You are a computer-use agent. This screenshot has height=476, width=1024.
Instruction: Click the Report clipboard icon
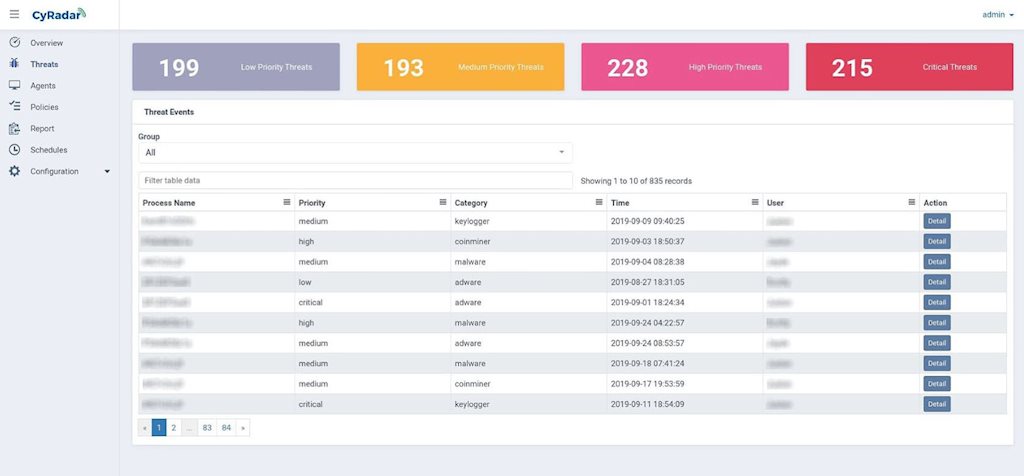coord(14,128)
